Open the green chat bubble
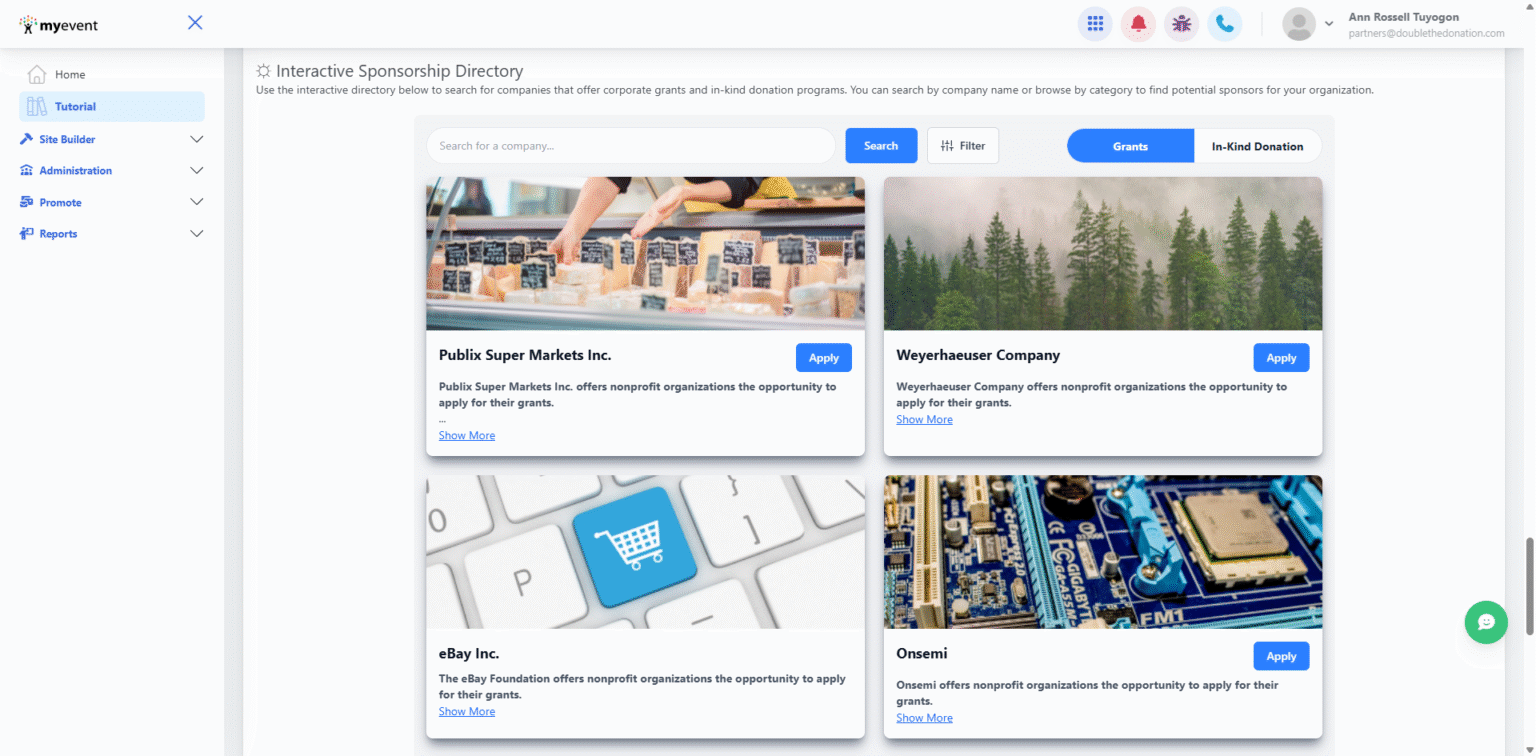Image resolution: width=1536 pixels, height=756 pixels. coord(1486,622)
